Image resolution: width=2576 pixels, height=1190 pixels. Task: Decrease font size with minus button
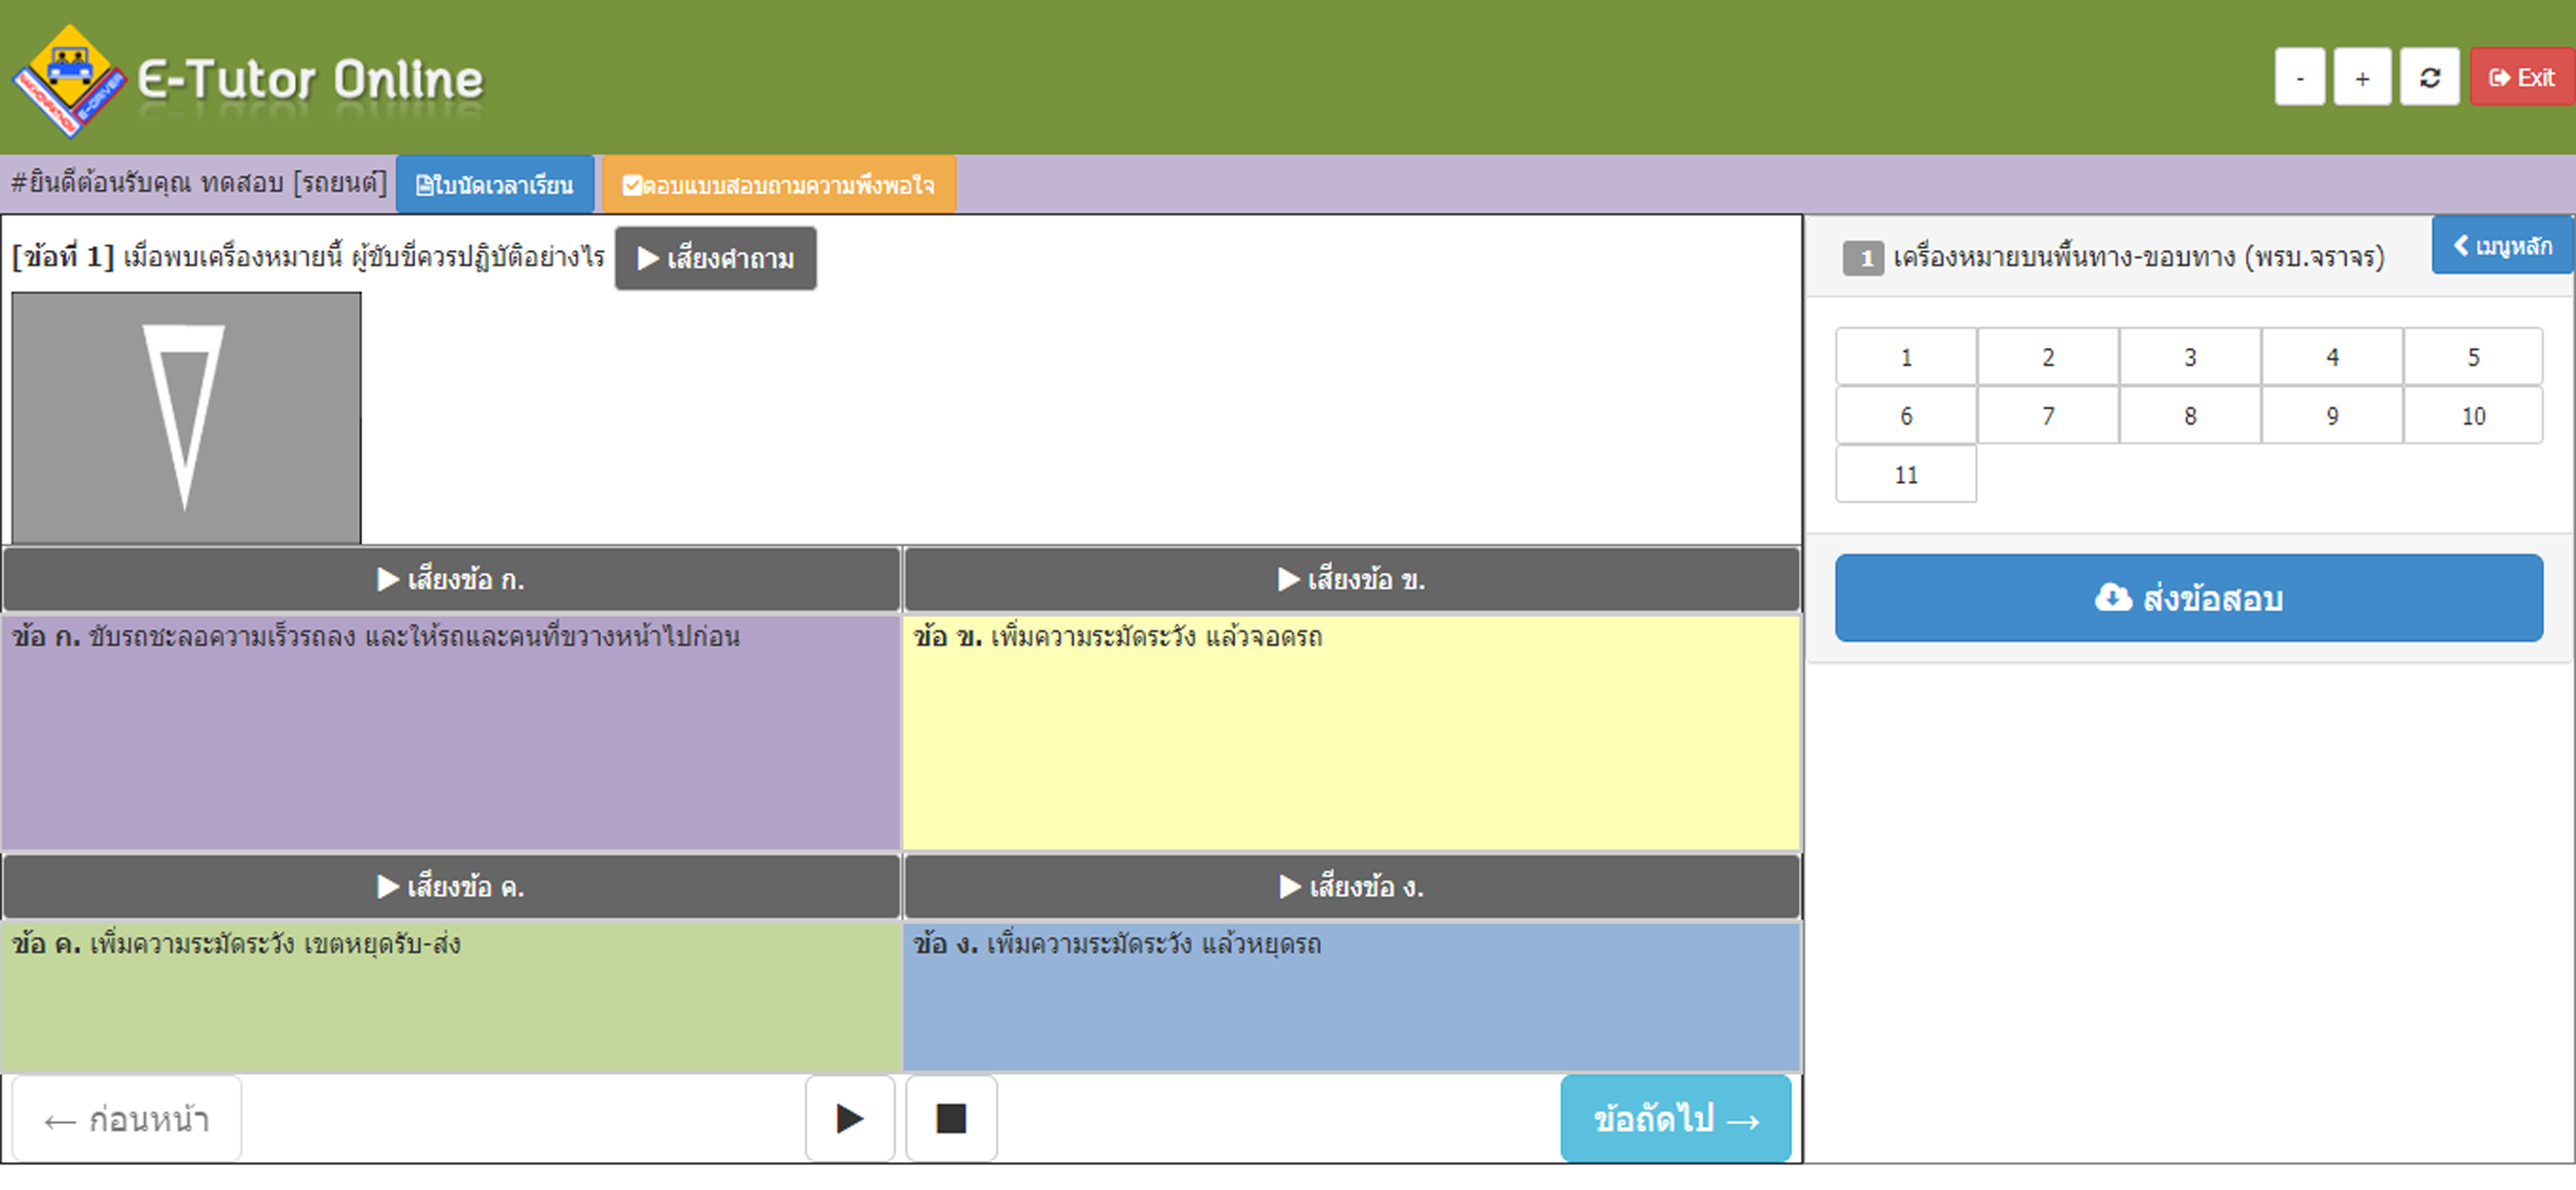click(x=2300, y=77)
